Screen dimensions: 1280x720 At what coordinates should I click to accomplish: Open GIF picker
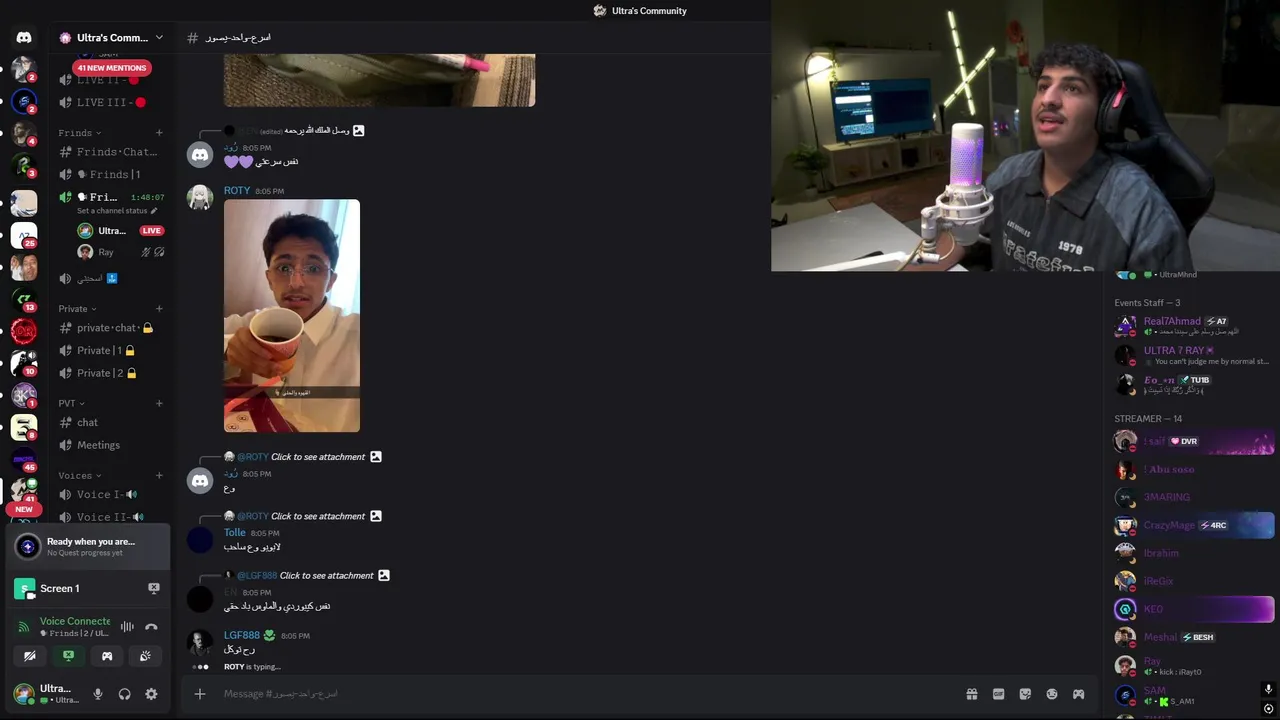pos(998,694)
